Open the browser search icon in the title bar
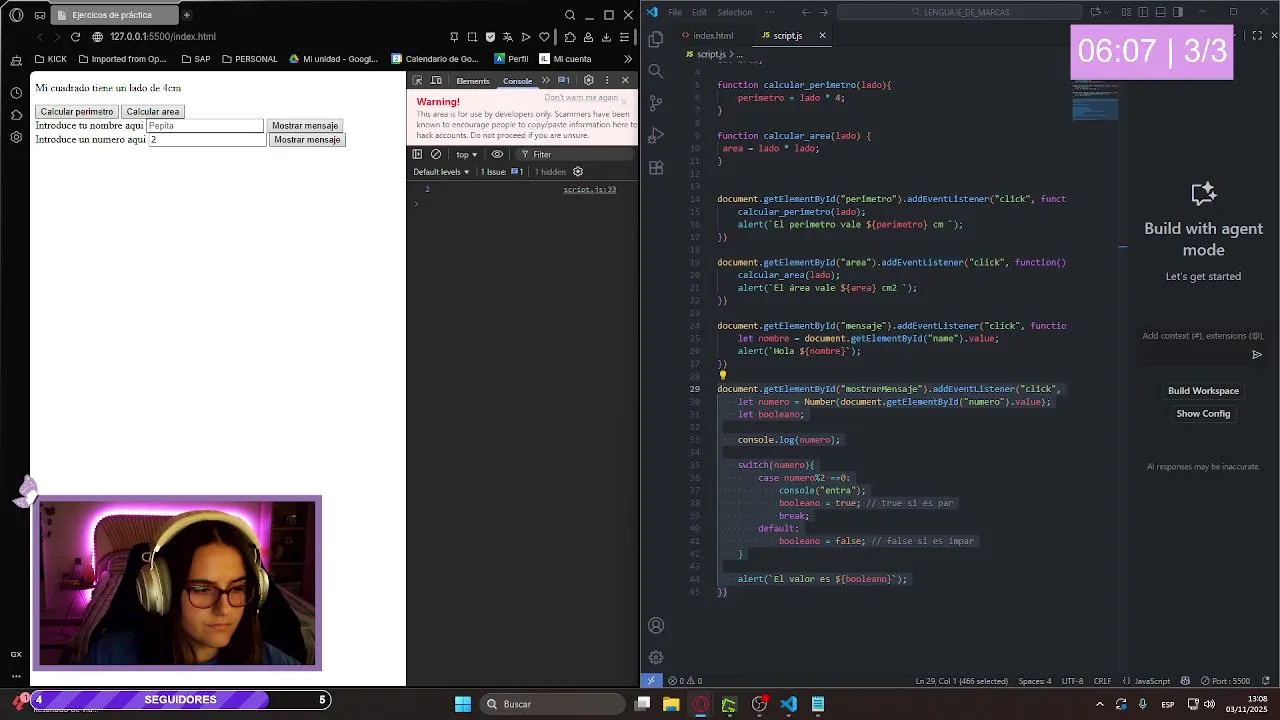The width and height of the screenshot is (1280, 720). point(570,15)
